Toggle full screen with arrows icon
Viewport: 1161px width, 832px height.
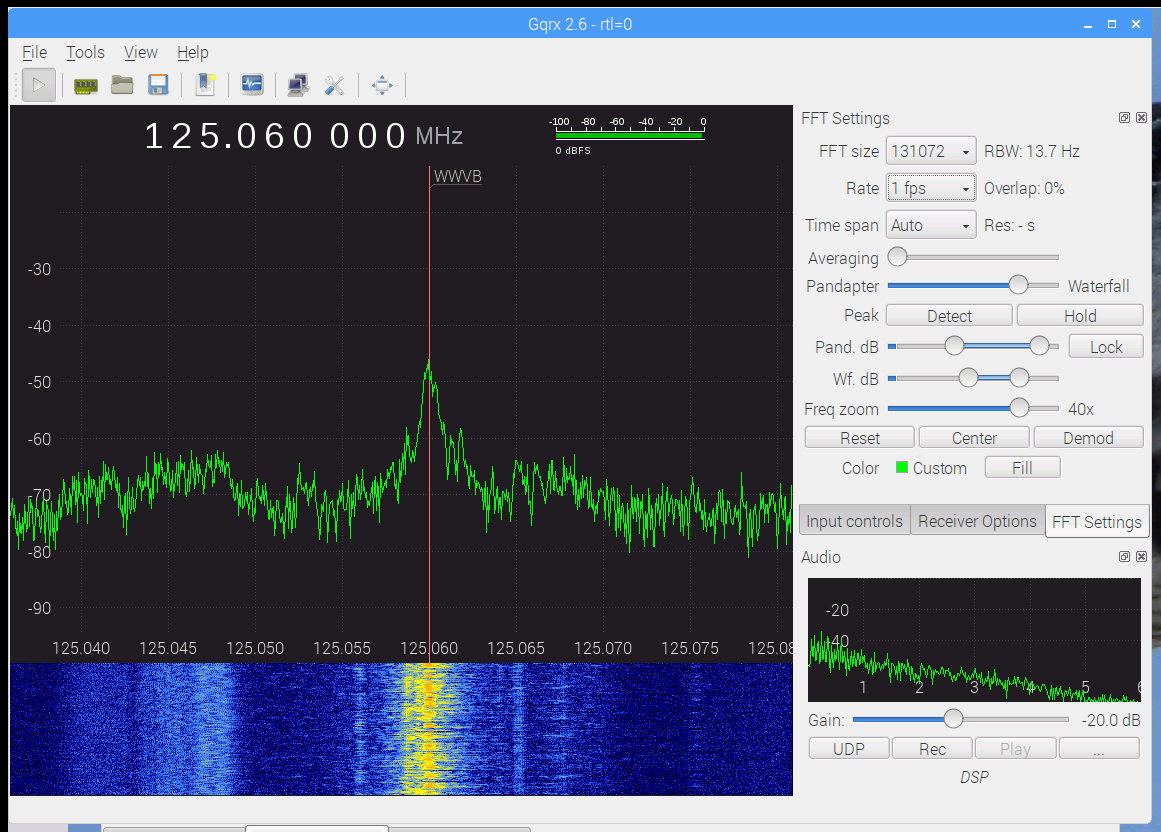click(x=382, y=86)
